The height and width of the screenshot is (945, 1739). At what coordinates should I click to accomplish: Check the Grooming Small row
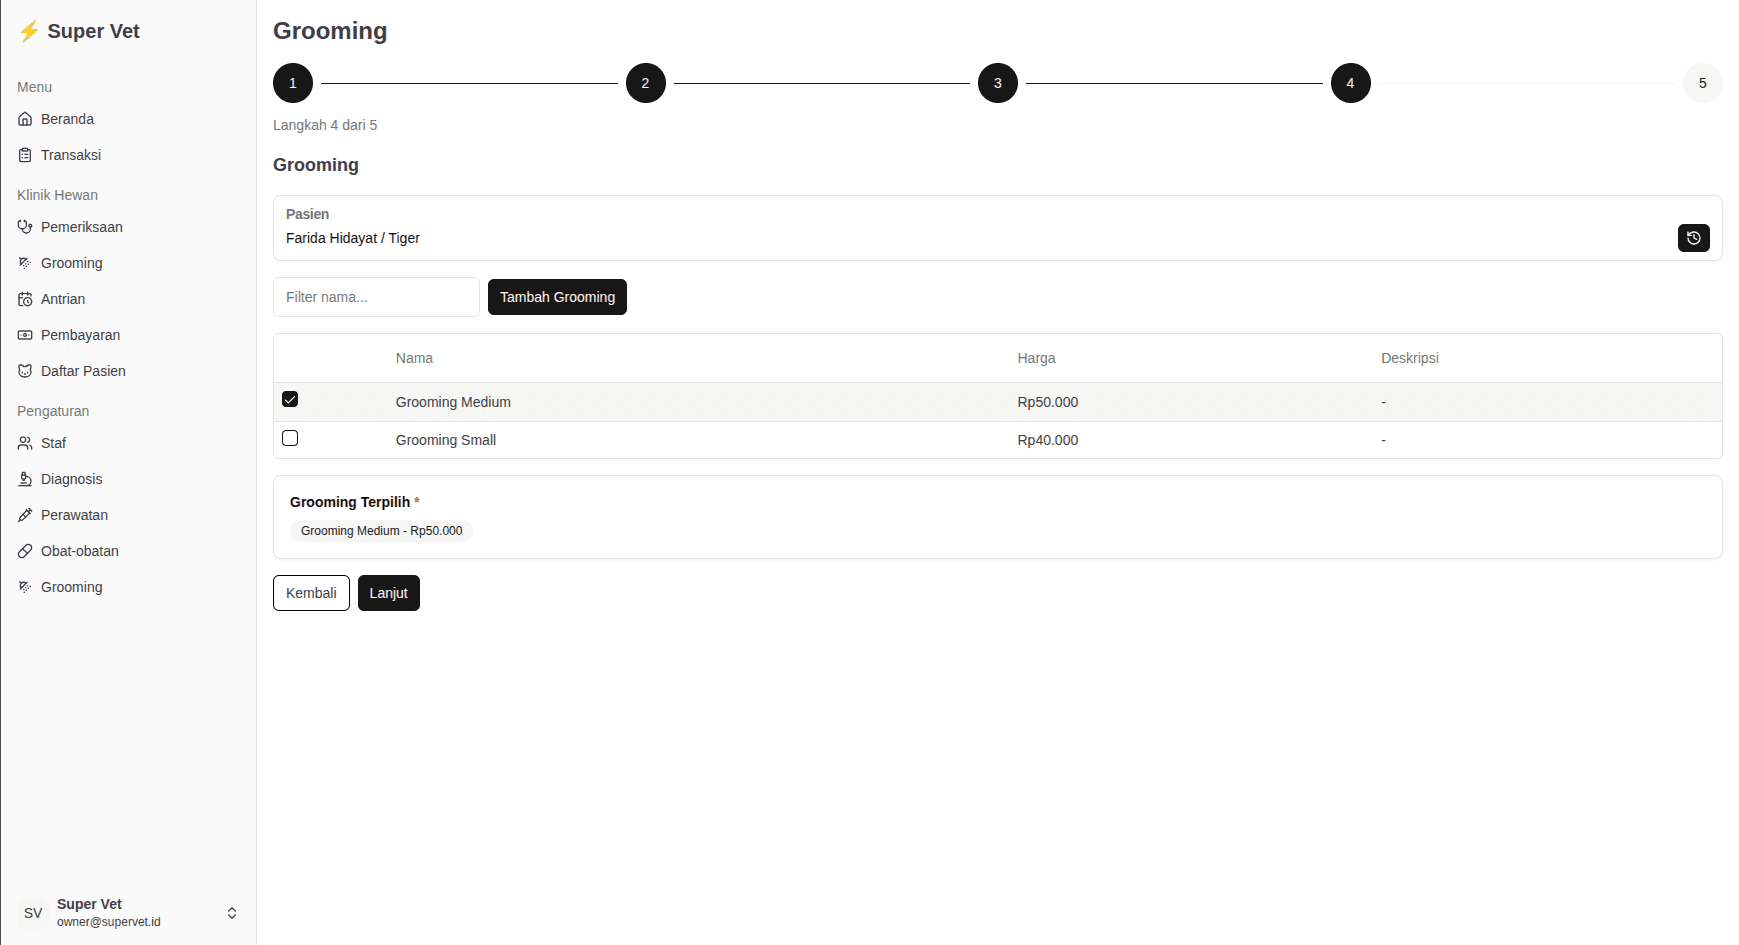[290, 438]
